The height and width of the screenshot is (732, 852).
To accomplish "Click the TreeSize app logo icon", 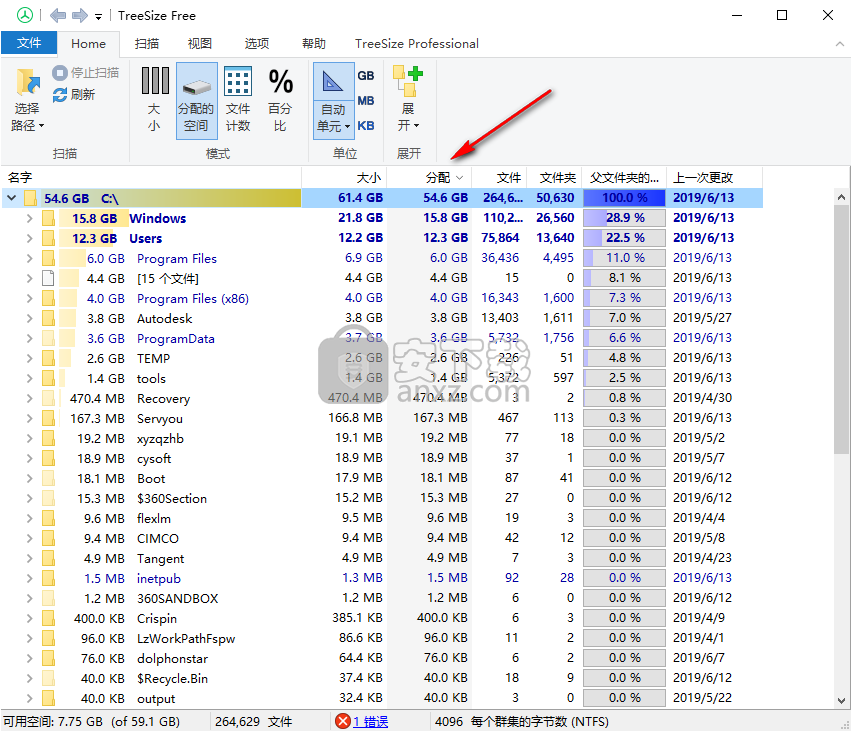I will tap(24, 15).
